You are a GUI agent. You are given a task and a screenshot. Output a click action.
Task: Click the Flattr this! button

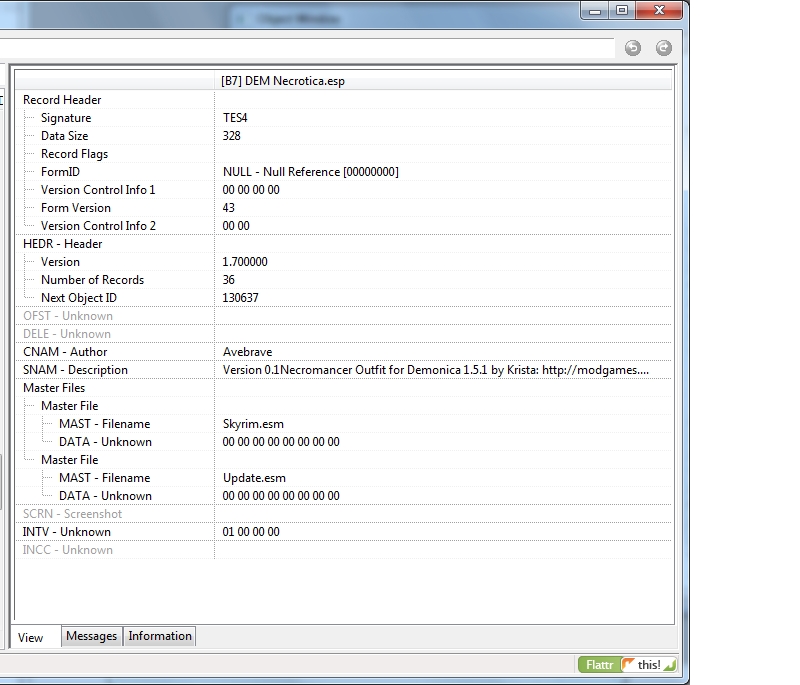point(628,665)
